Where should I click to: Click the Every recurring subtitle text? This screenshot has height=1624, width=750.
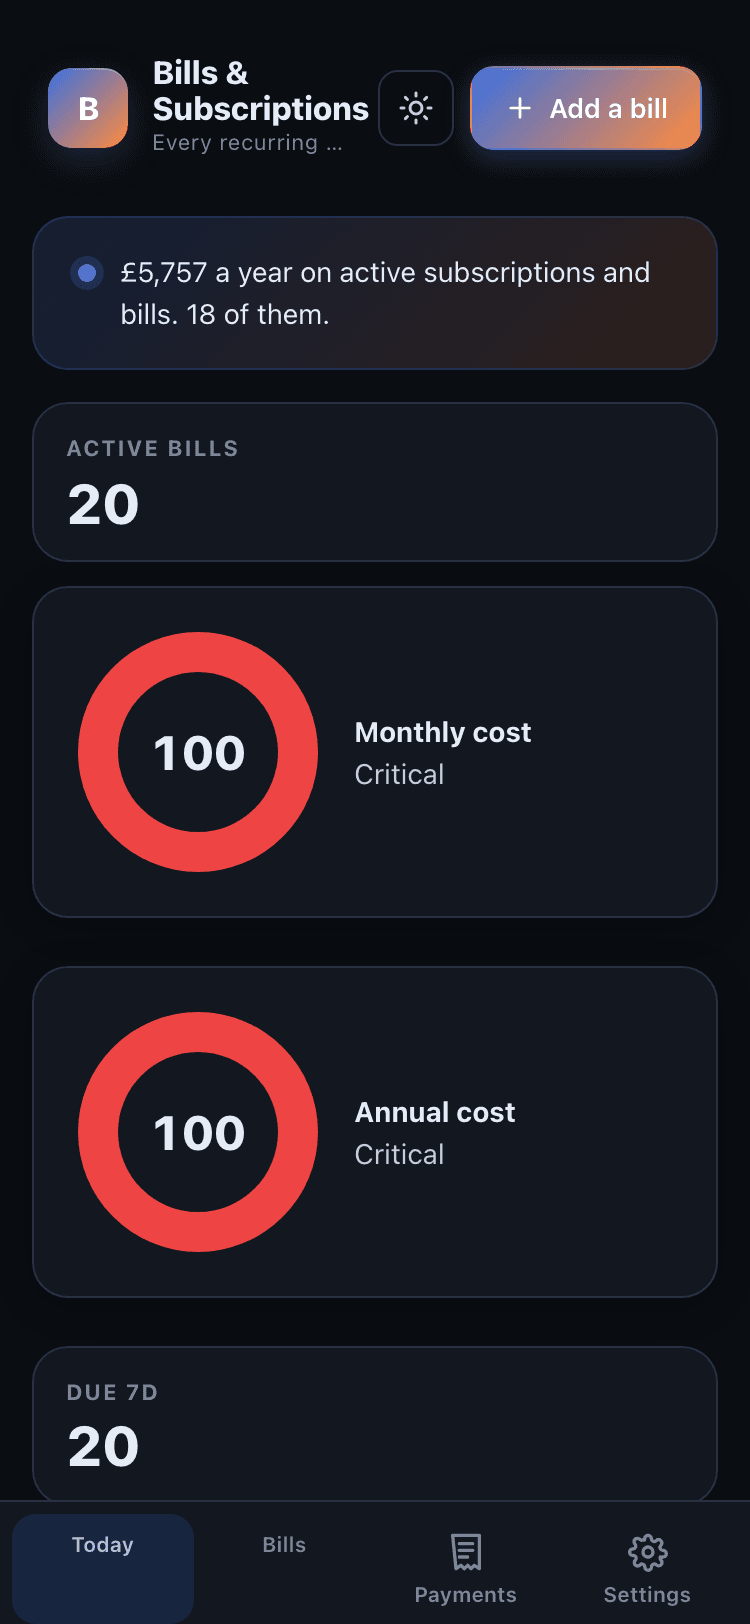[247, 143]
